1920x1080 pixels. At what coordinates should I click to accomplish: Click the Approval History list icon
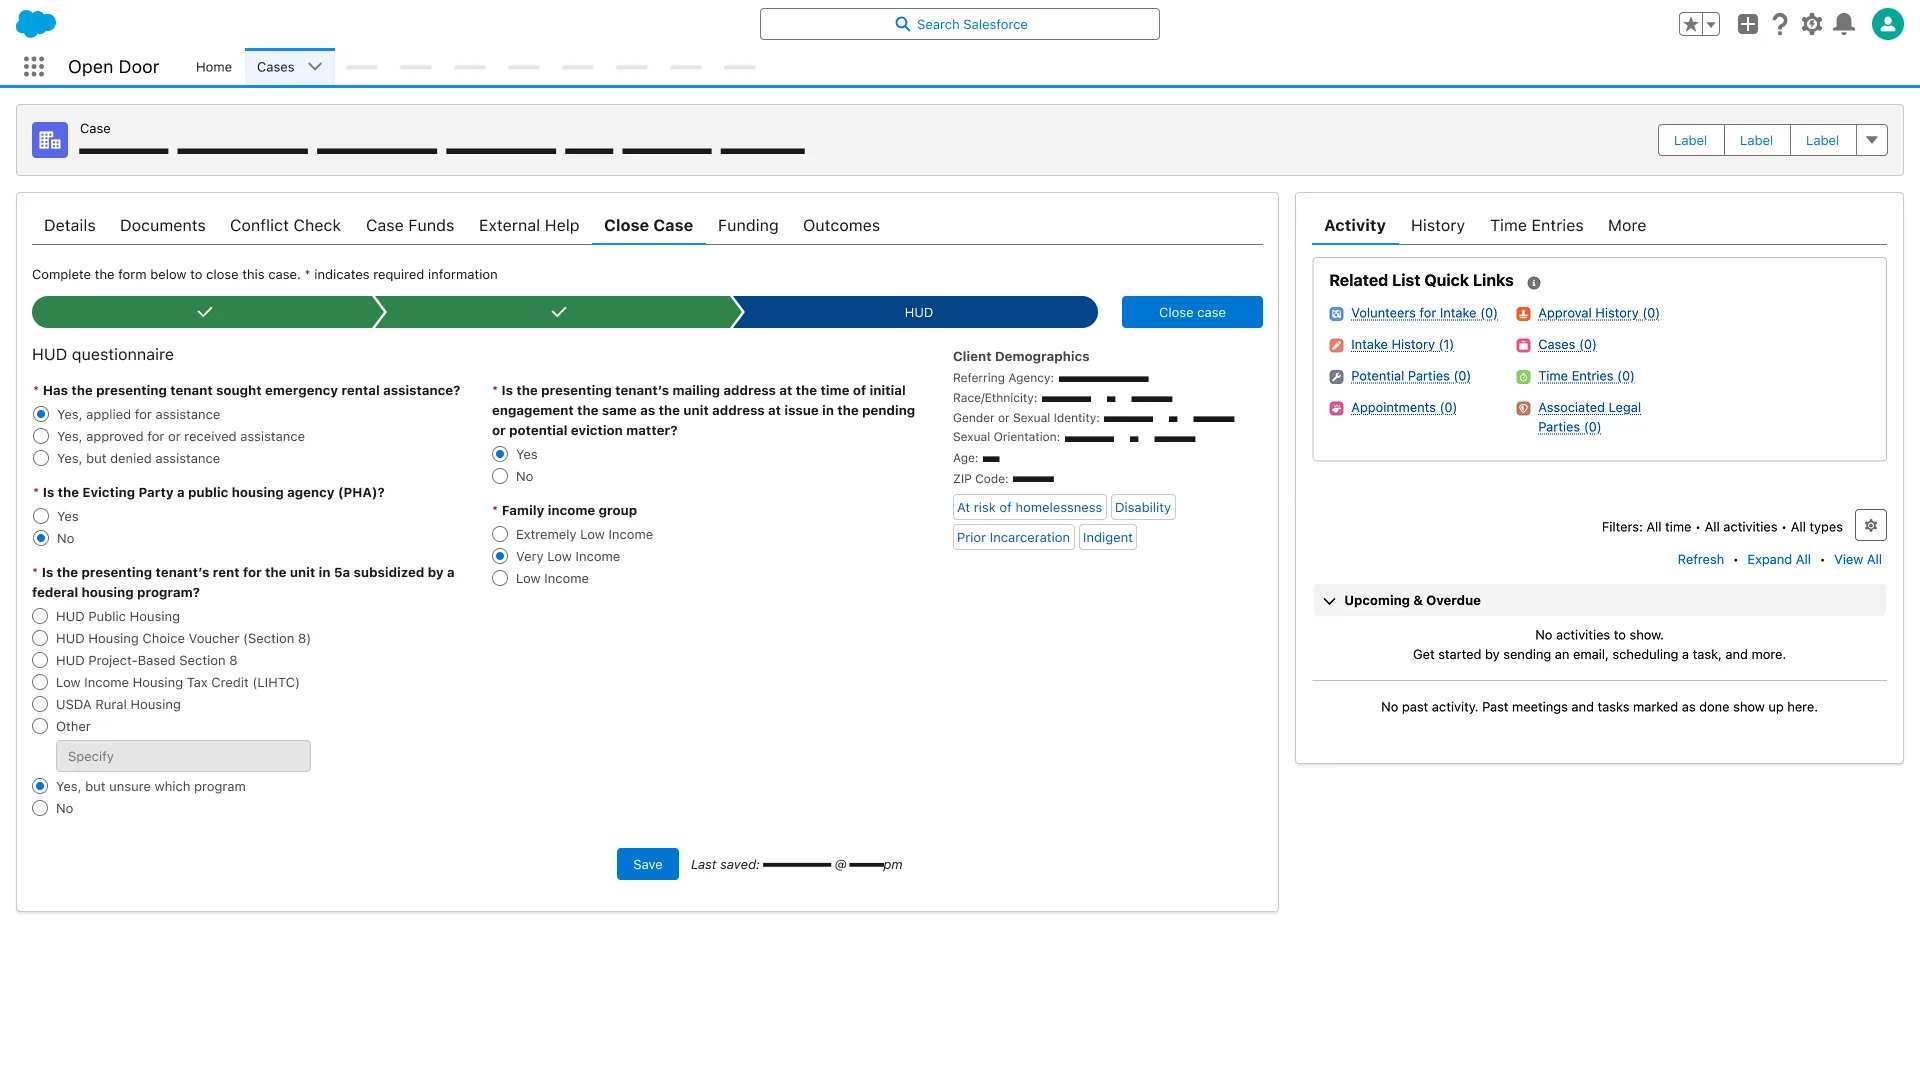(1523, 314)
